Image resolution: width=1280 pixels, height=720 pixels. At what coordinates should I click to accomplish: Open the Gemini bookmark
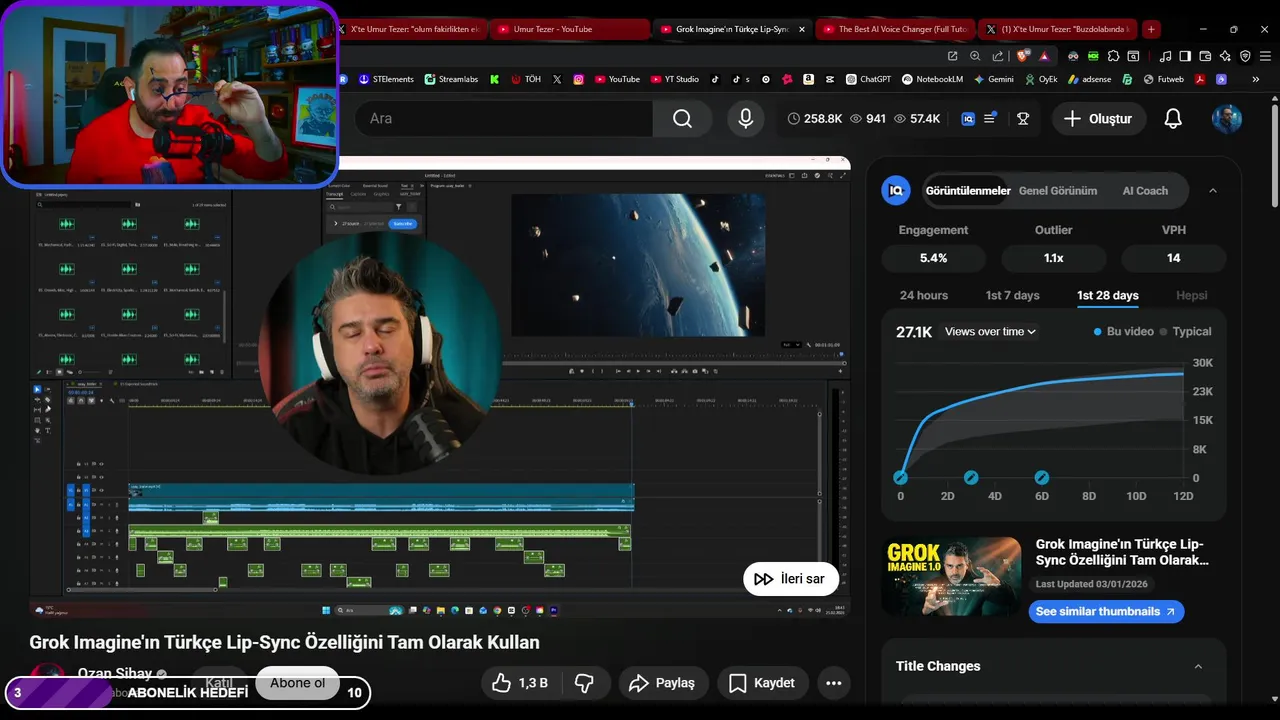click(994, 79)
